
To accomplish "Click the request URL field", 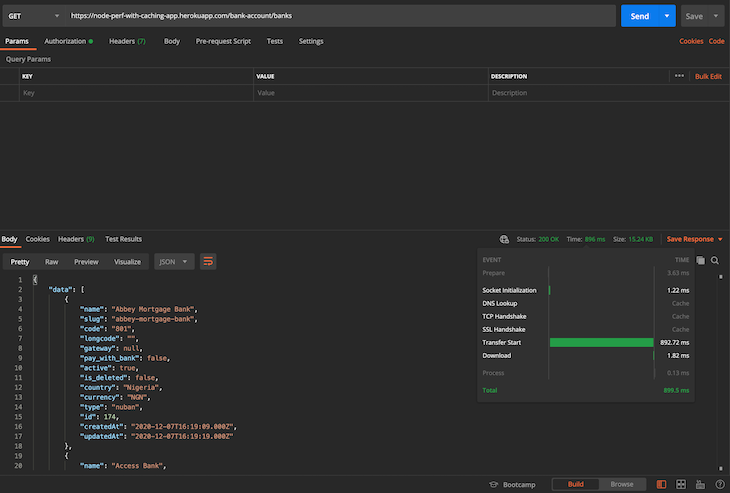I will [x=340, y=16].
